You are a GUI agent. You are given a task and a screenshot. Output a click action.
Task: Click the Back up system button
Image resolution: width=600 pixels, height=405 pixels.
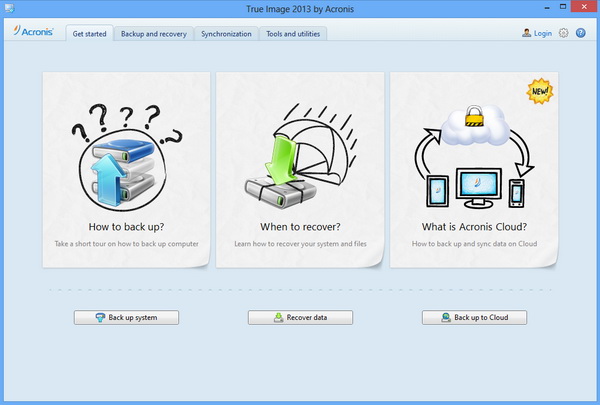point(126,317)
